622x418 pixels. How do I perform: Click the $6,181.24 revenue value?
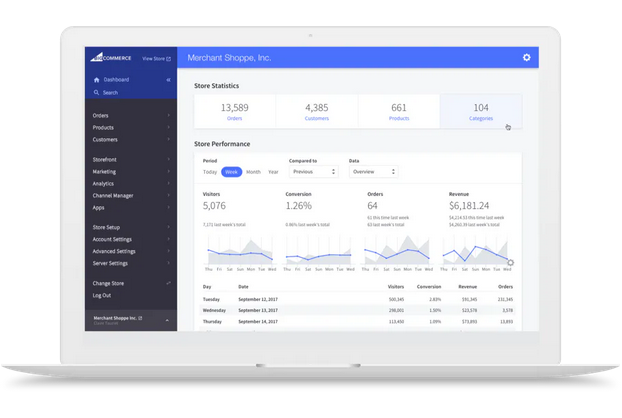tap(469, 205)
